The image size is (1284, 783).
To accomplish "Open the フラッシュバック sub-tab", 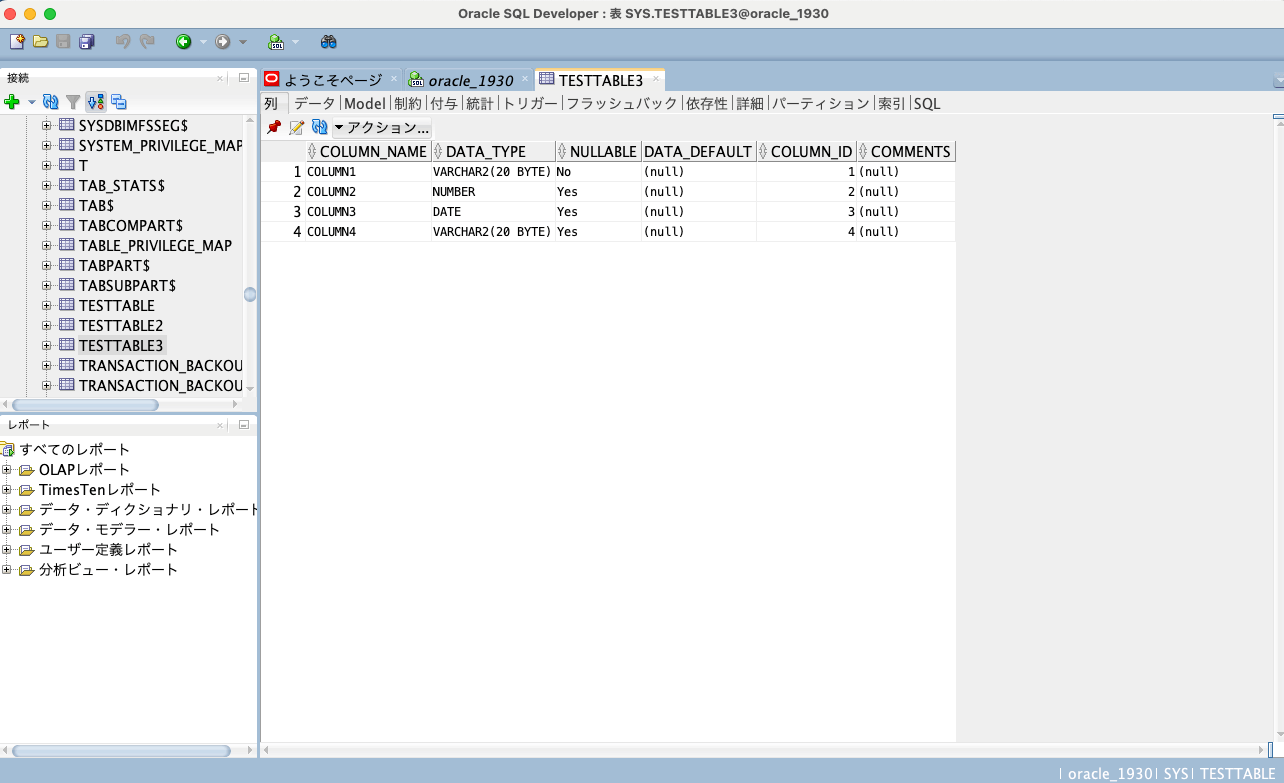I will tap(622, 103).
